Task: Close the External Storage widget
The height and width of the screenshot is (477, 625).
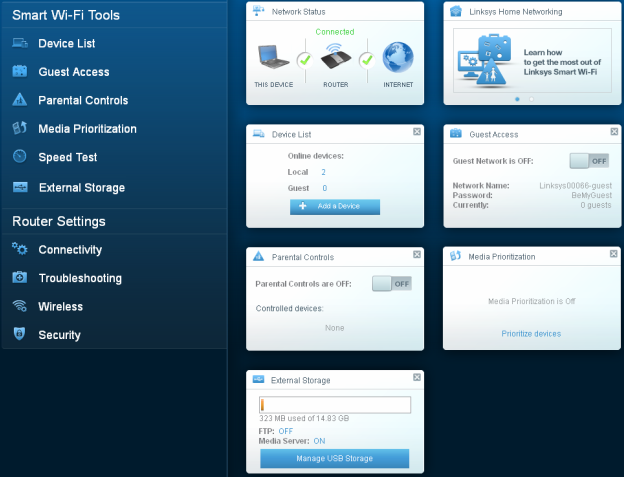Action: click(417, 377)
